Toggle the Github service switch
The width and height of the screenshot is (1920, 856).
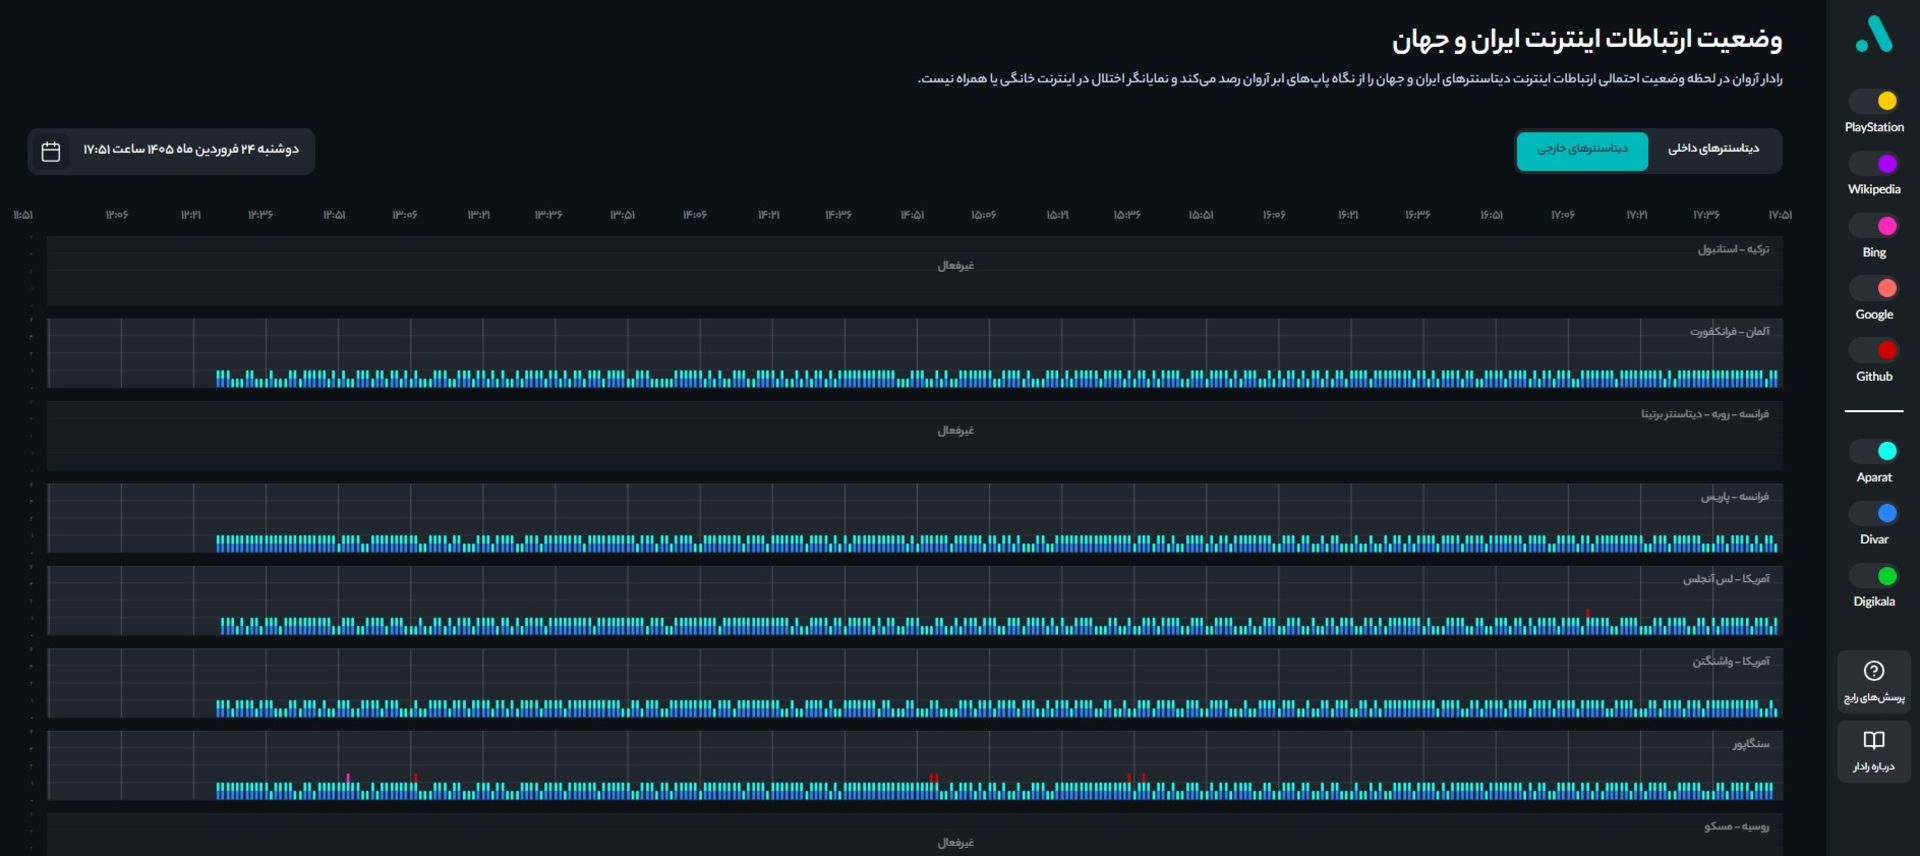[x=1874, y=350]
